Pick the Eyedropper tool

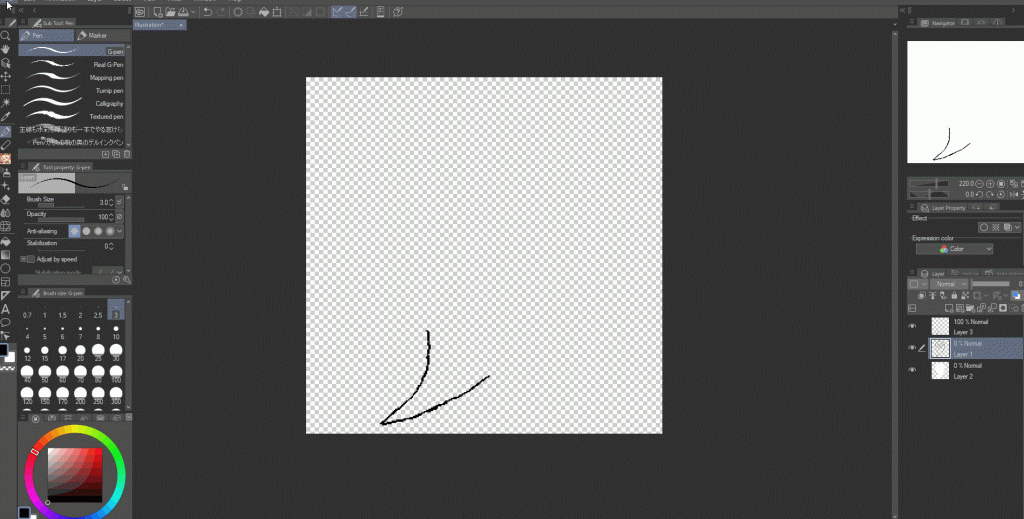tap(5, 117)
